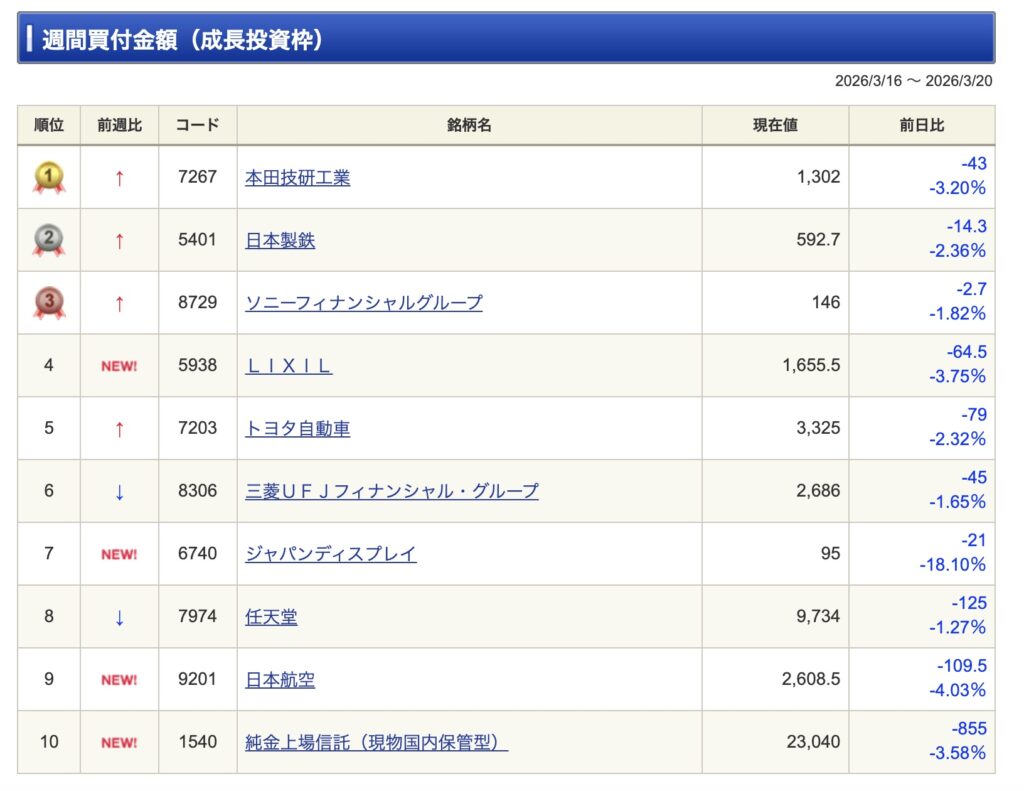Open ソニーフィナンシャルグループ stock page
This screenshot has width=1024, height=791.
coord(363,302)
